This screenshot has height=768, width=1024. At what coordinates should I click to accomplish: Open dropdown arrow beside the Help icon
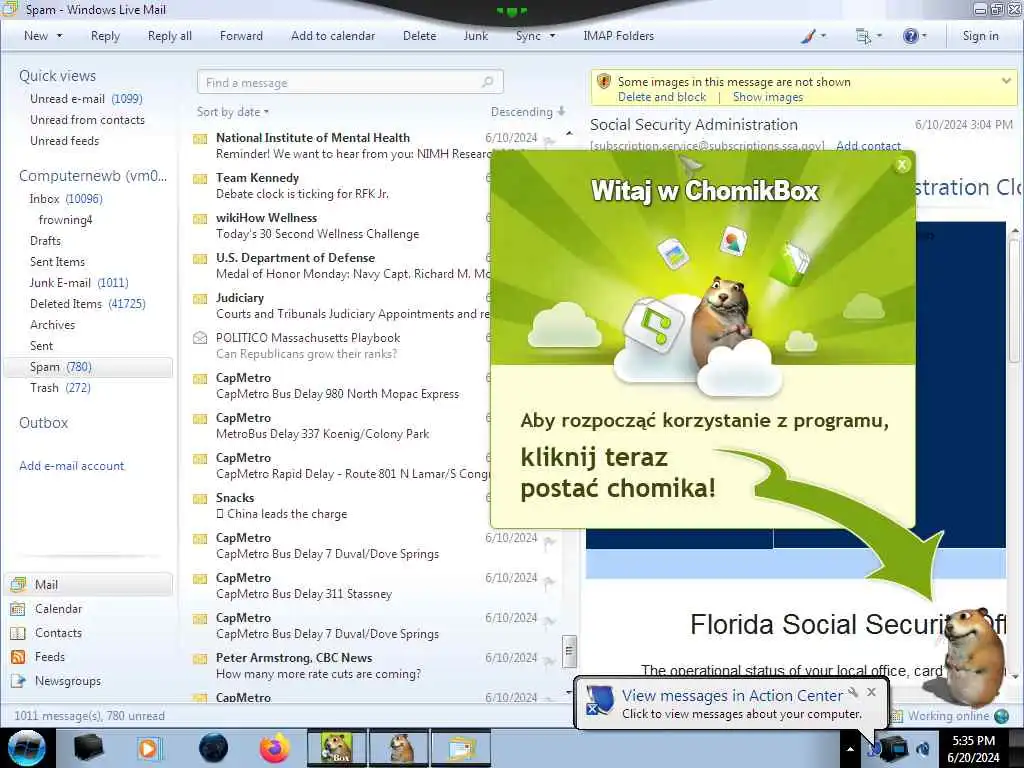pos(924,37)
